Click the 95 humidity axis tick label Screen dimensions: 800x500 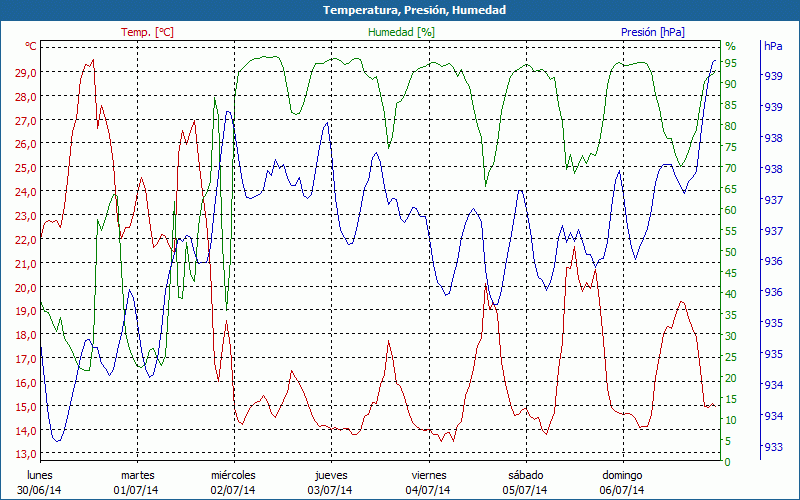point(731,63)
